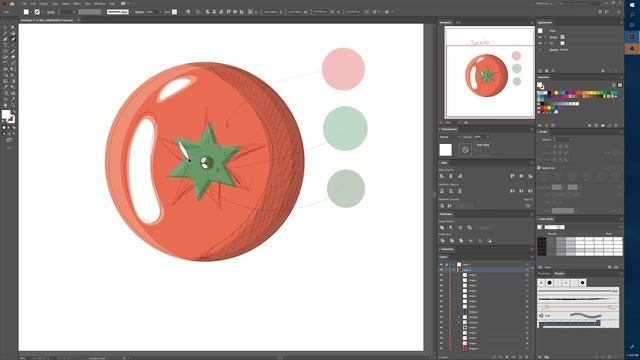Open the Window menu
This screenshot has width=640, height=360.
pyautogui.click(x=100, y=4)
